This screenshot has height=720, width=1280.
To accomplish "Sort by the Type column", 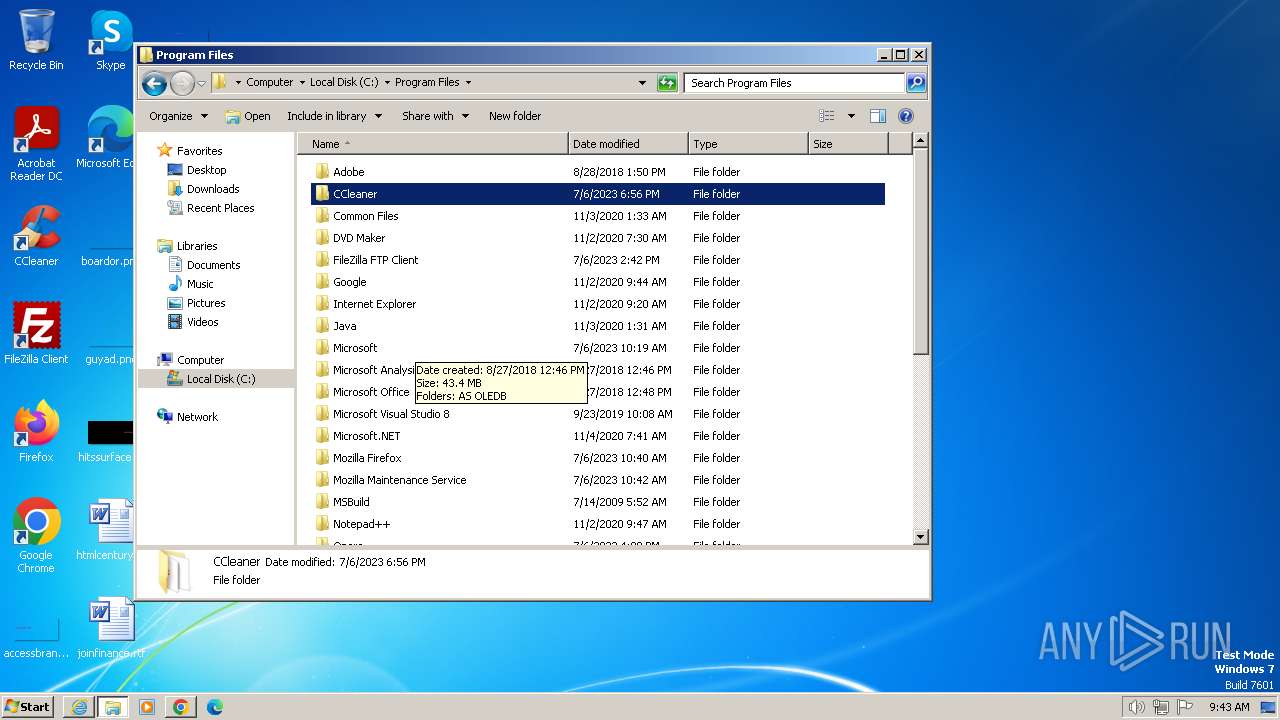I will pyautogui.click(x=748, y=144).
